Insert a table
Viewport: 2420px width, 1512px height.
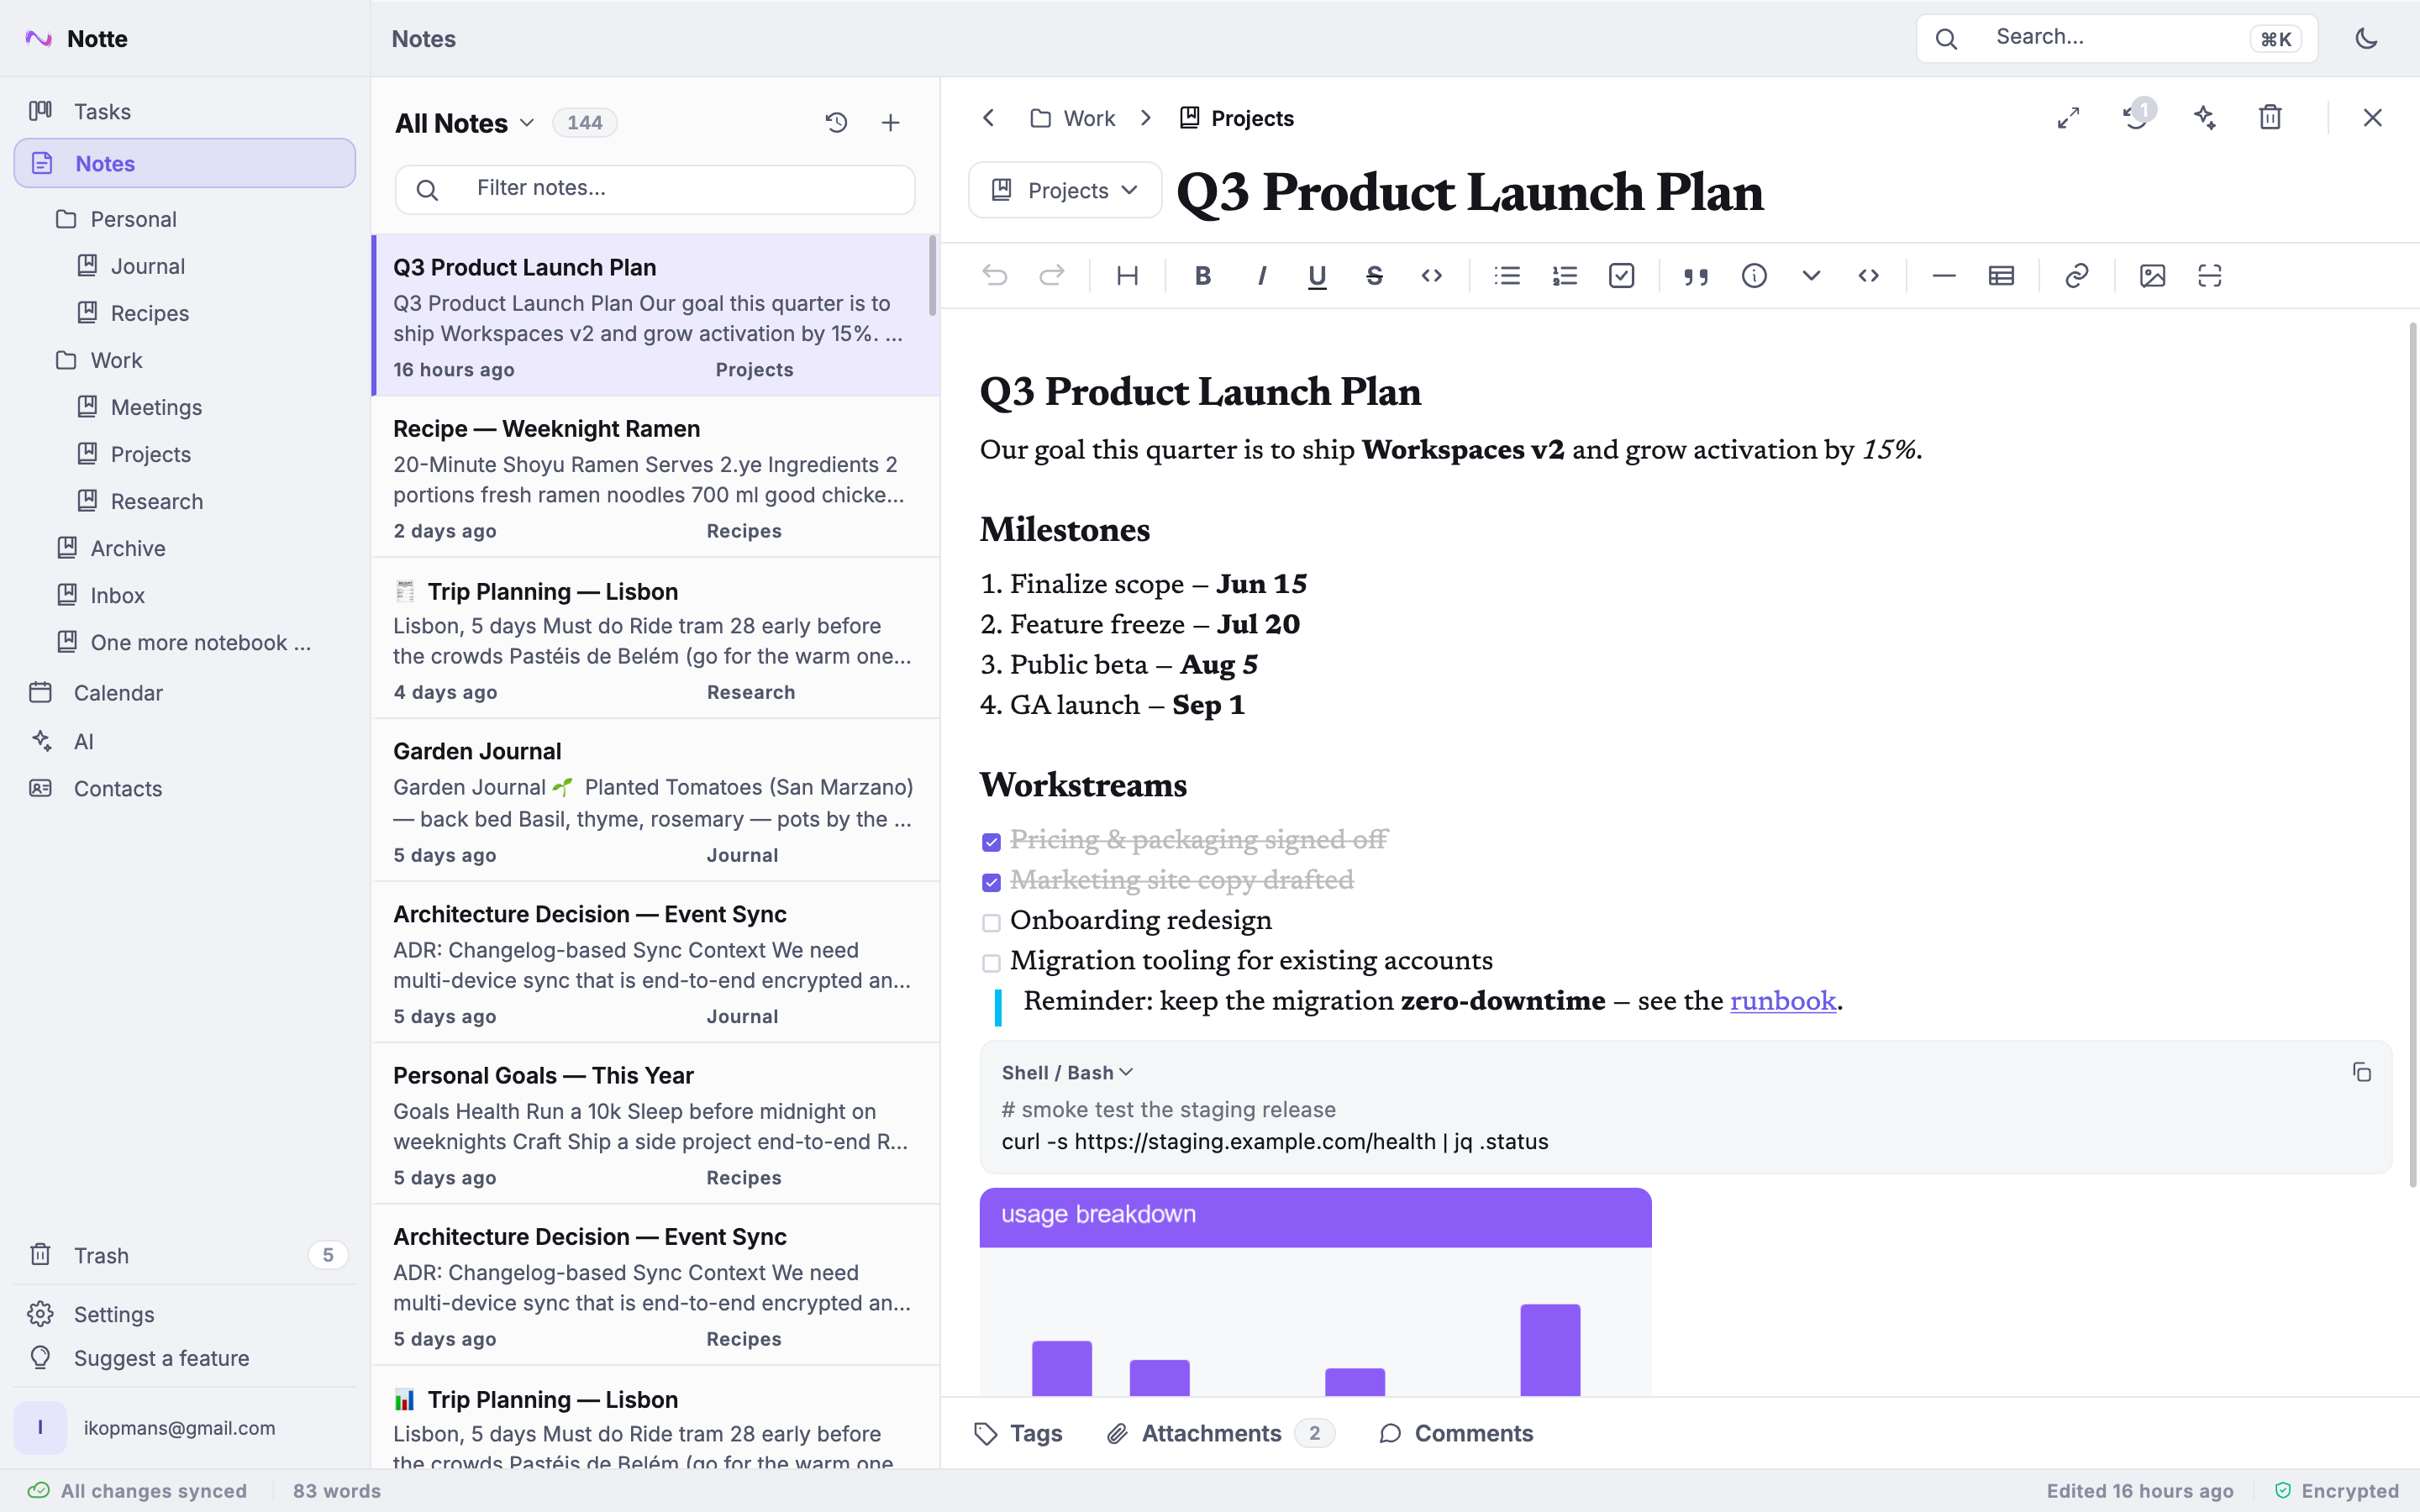(x=2001, y=275)
